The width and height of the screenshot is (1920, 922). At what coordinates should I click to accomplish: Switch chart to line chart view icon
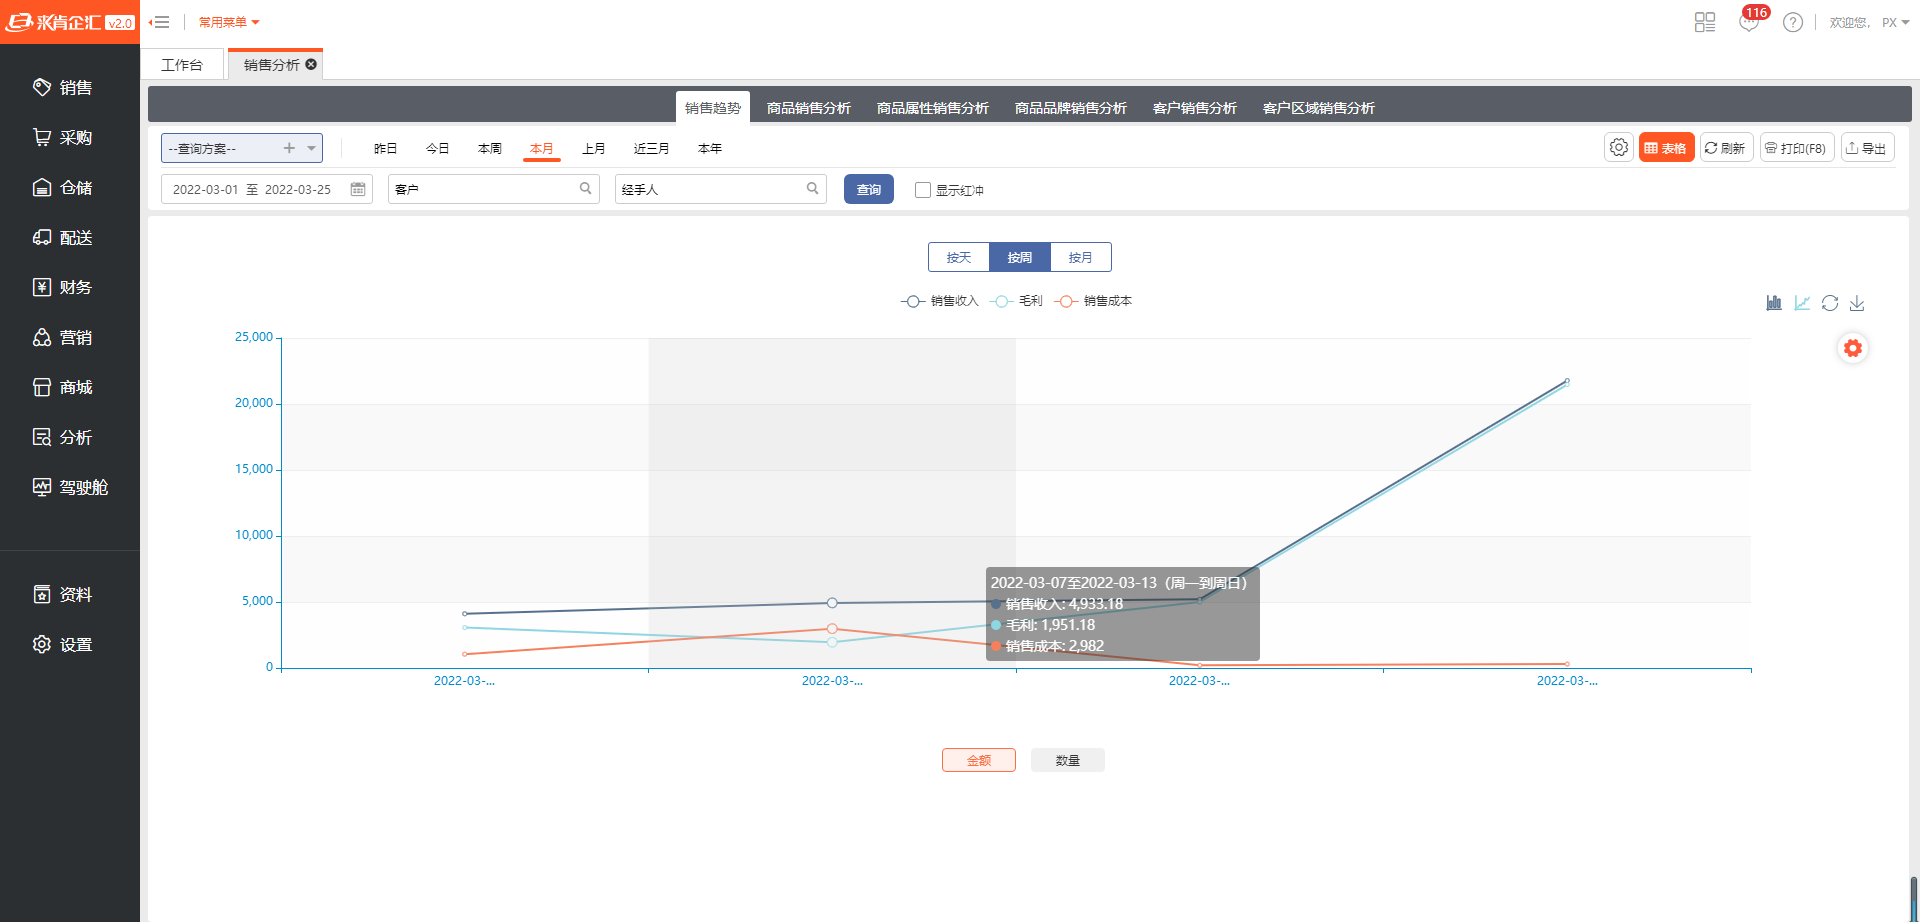1802,303
